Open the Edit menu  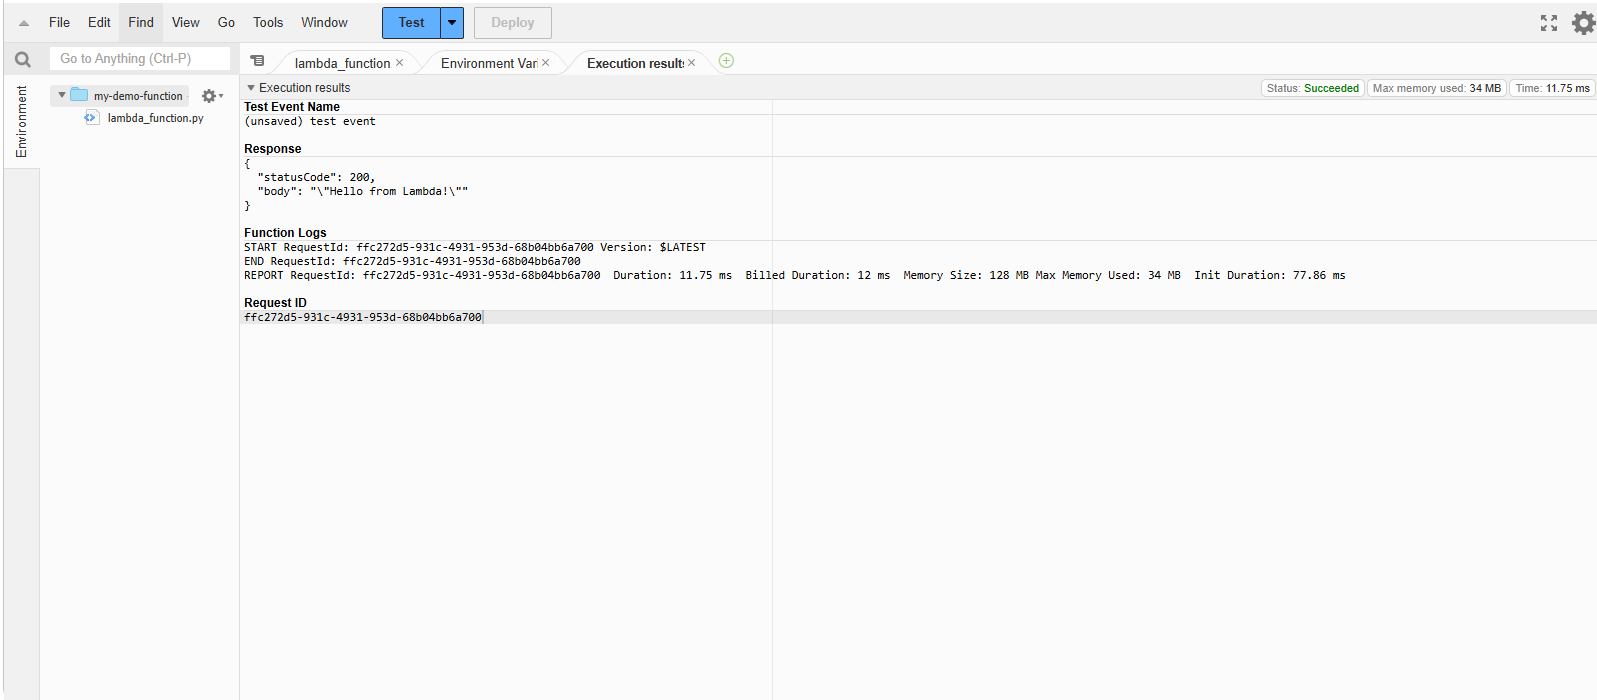(99, 22)
